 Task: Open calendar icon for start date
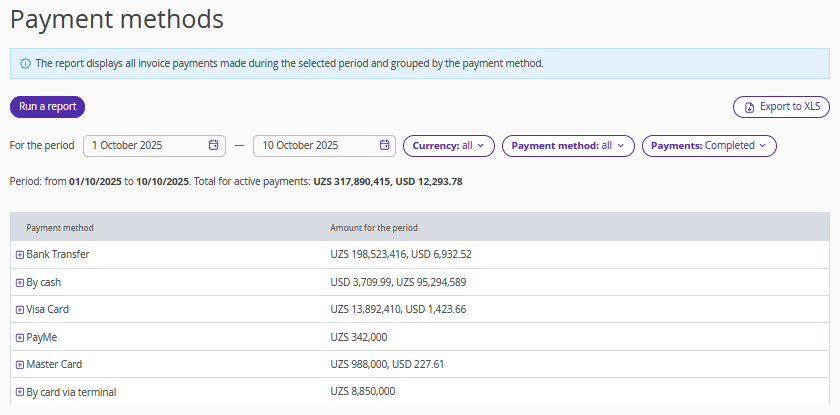pos(213,145)
